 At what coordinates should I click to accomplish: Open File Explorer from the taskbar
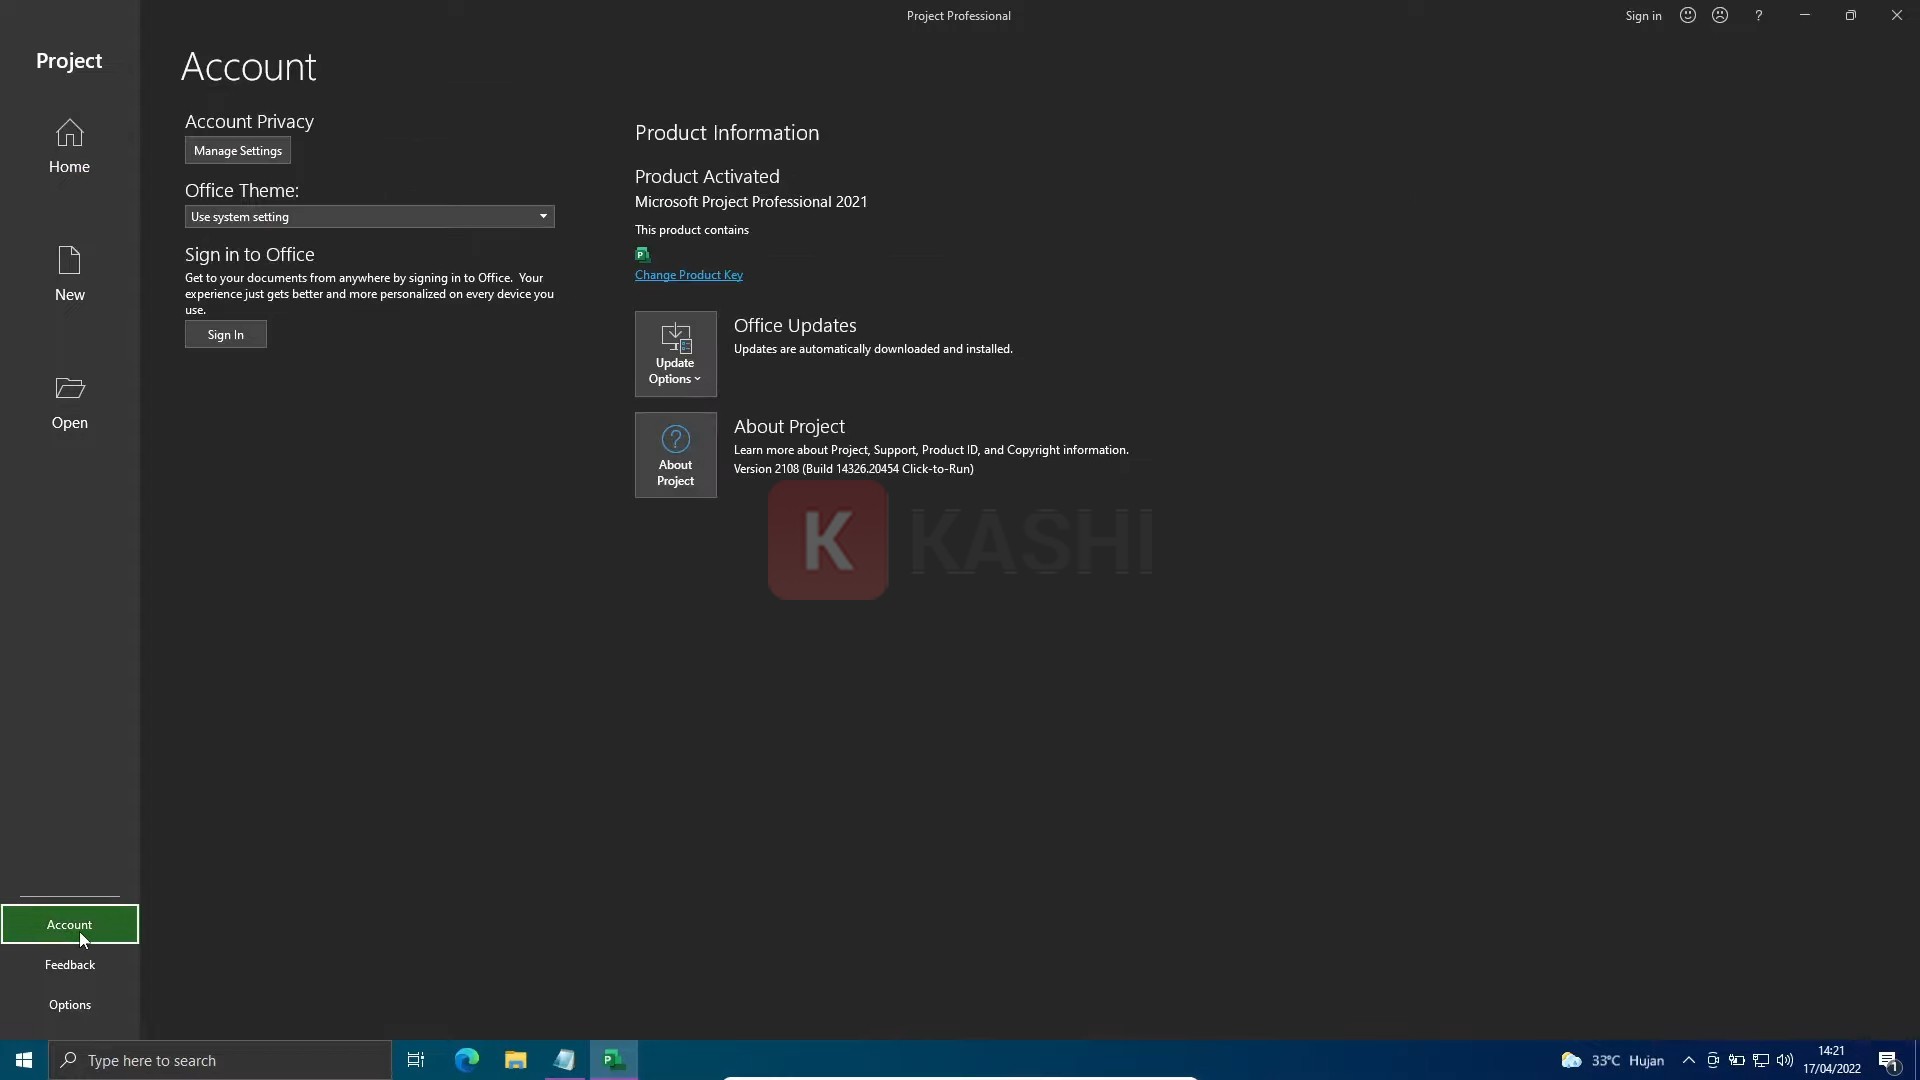(515, 1060)
